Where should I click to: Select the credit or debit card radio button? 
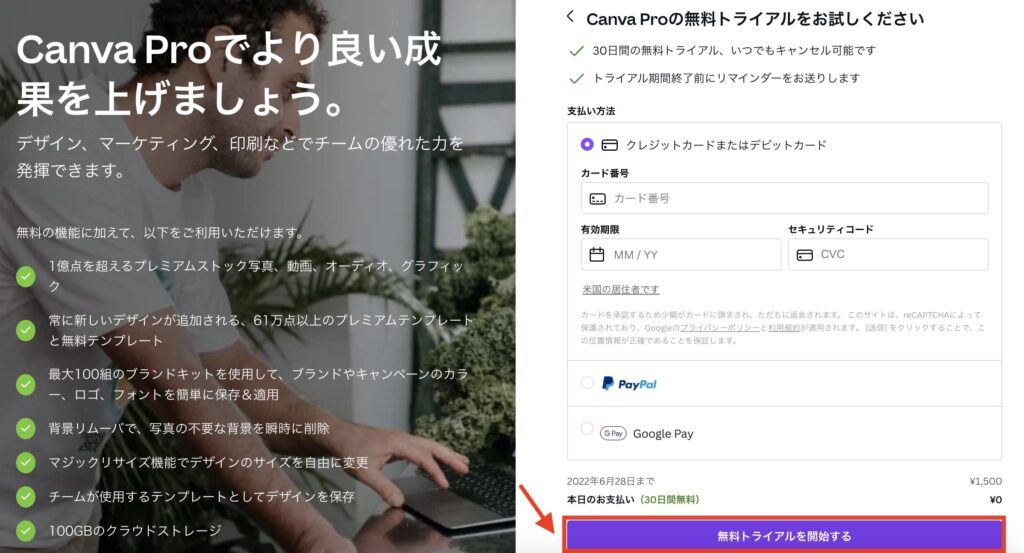tap(587, 144)
